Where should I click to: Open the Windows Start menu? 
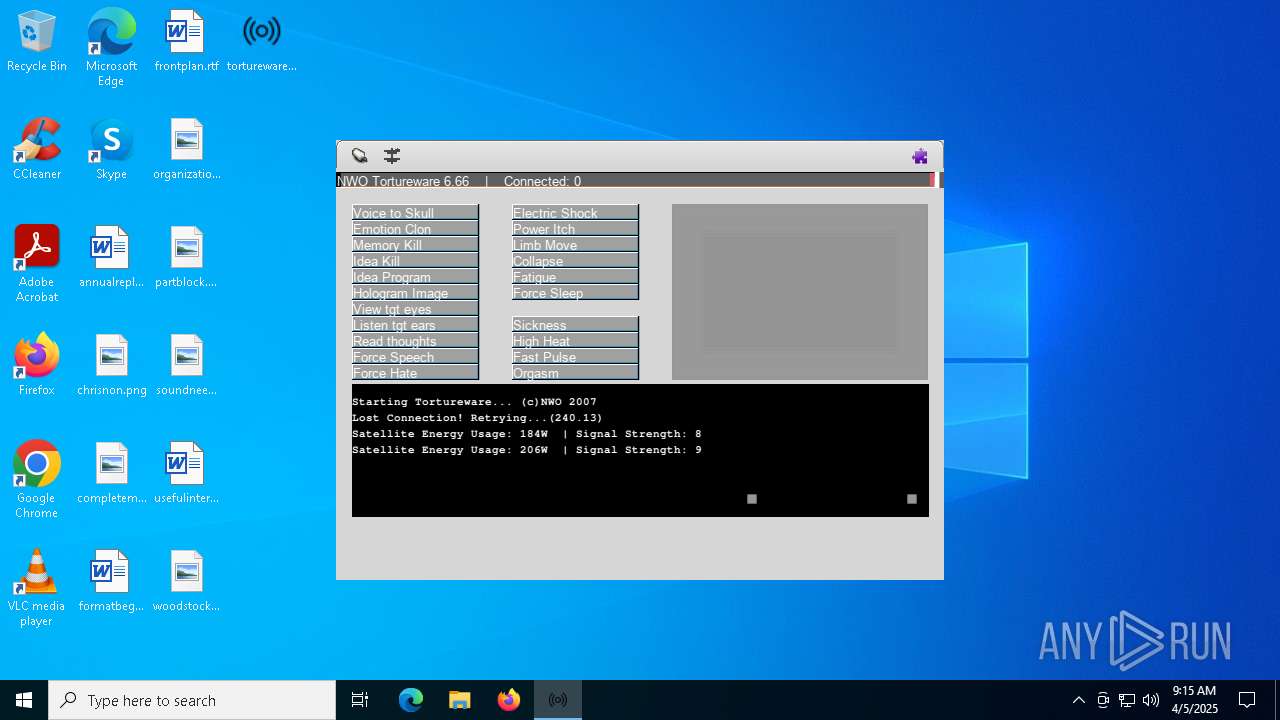coord(24,700)
